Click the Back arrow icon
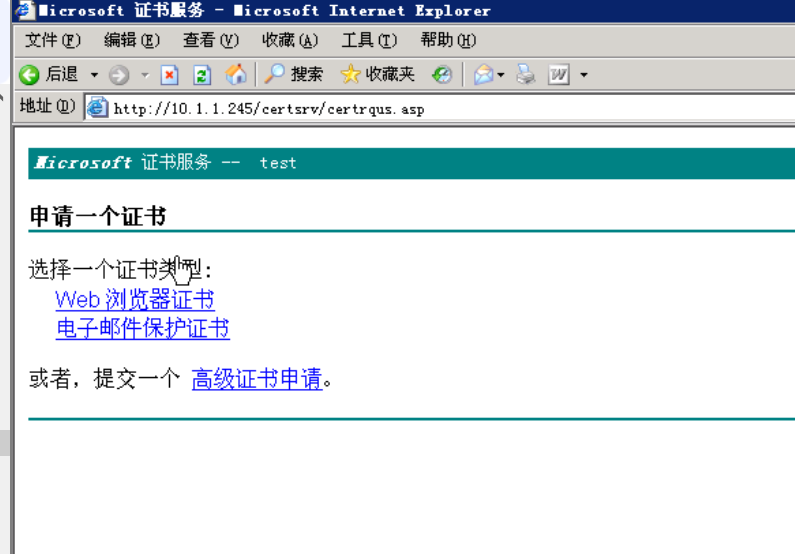The height and width of the screenshot is (554, 795). tap(29, 75)
